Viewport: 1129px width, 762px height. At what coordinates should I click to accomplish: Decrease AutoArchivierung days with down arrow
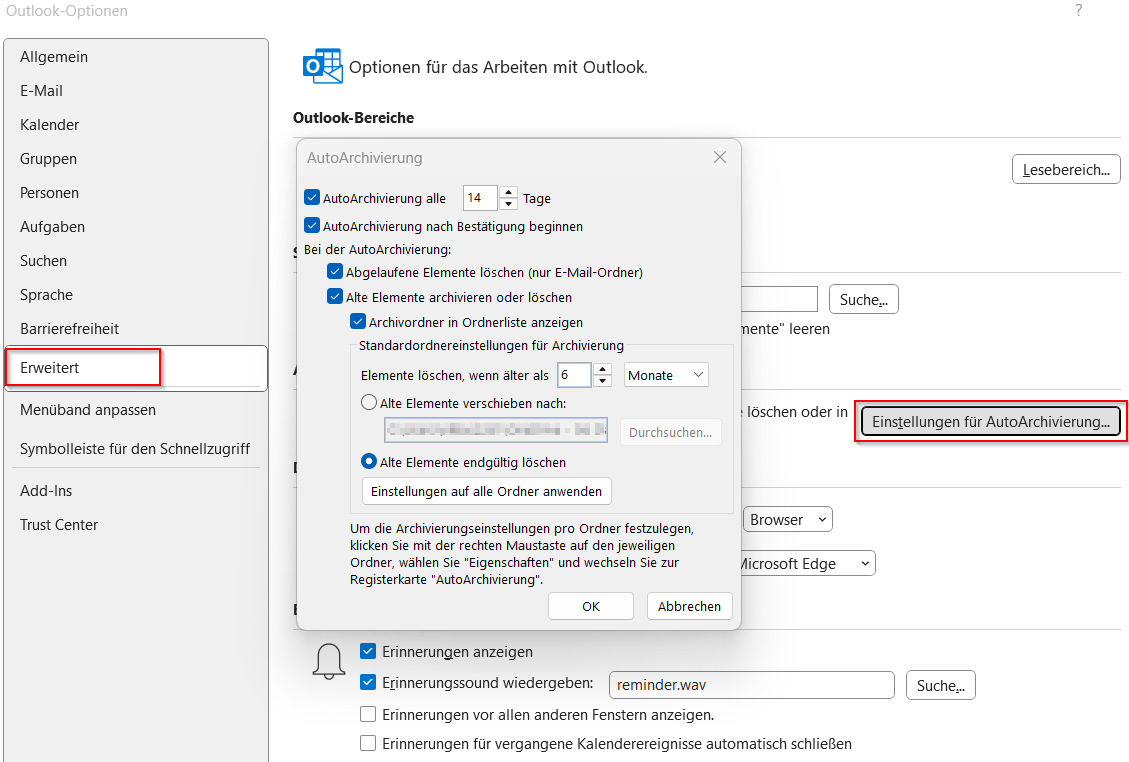pos(508,204)
